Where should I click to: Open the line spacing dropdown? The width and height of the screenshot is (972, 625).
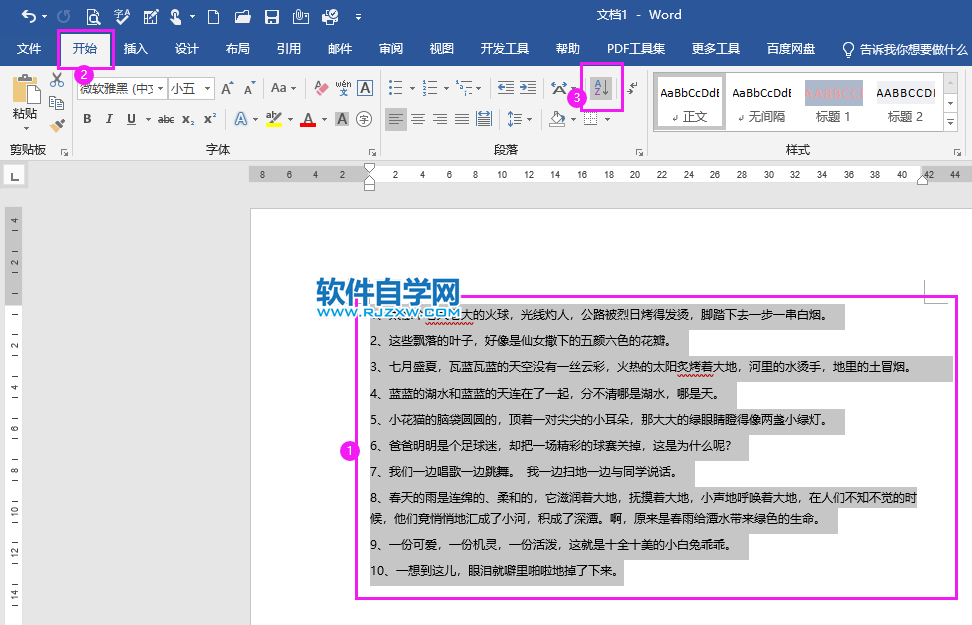529,119
